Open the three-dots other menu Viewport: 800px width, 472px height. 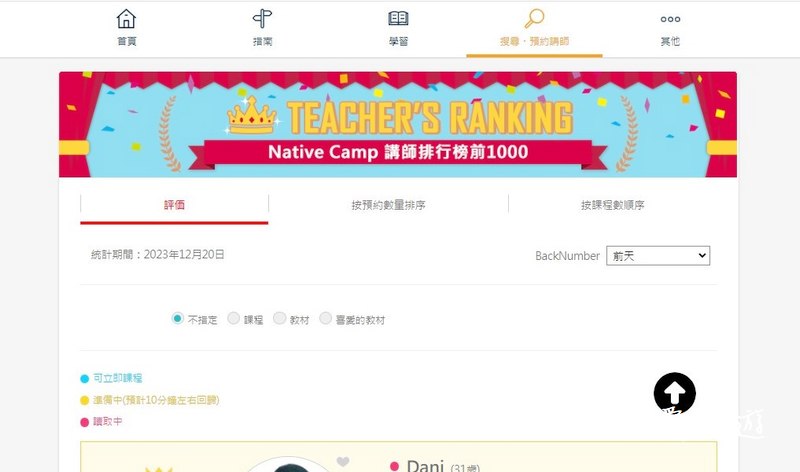pyautogui.click(x=670, y=19)
